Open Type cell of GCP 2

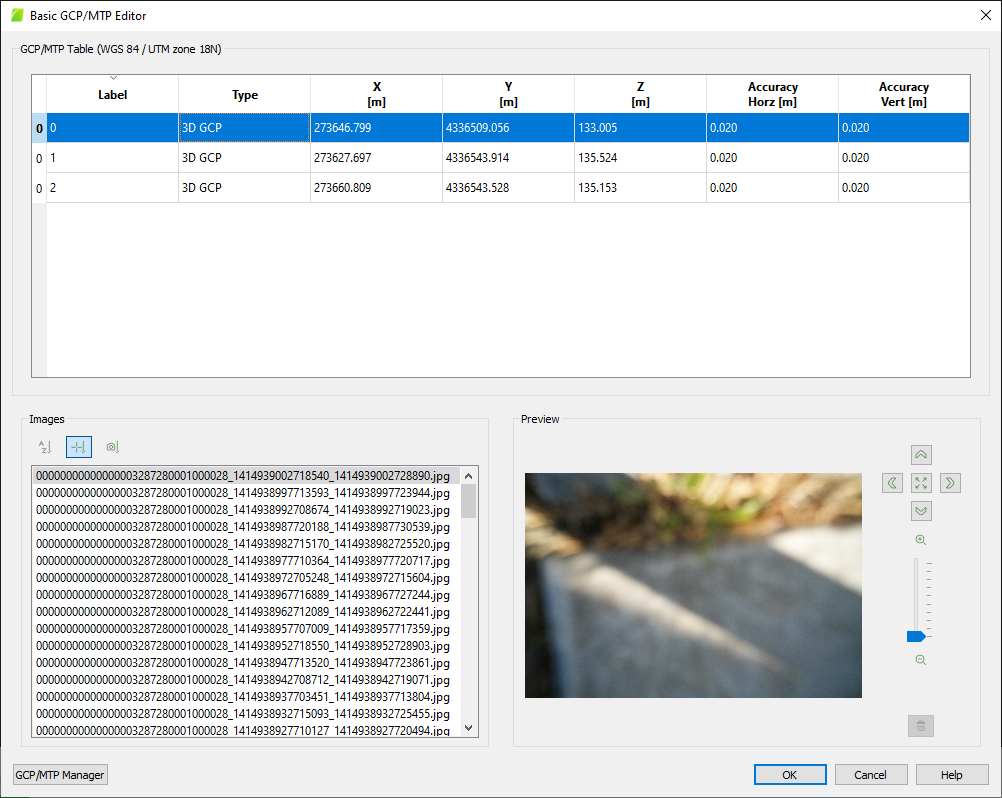coord(244,188)
